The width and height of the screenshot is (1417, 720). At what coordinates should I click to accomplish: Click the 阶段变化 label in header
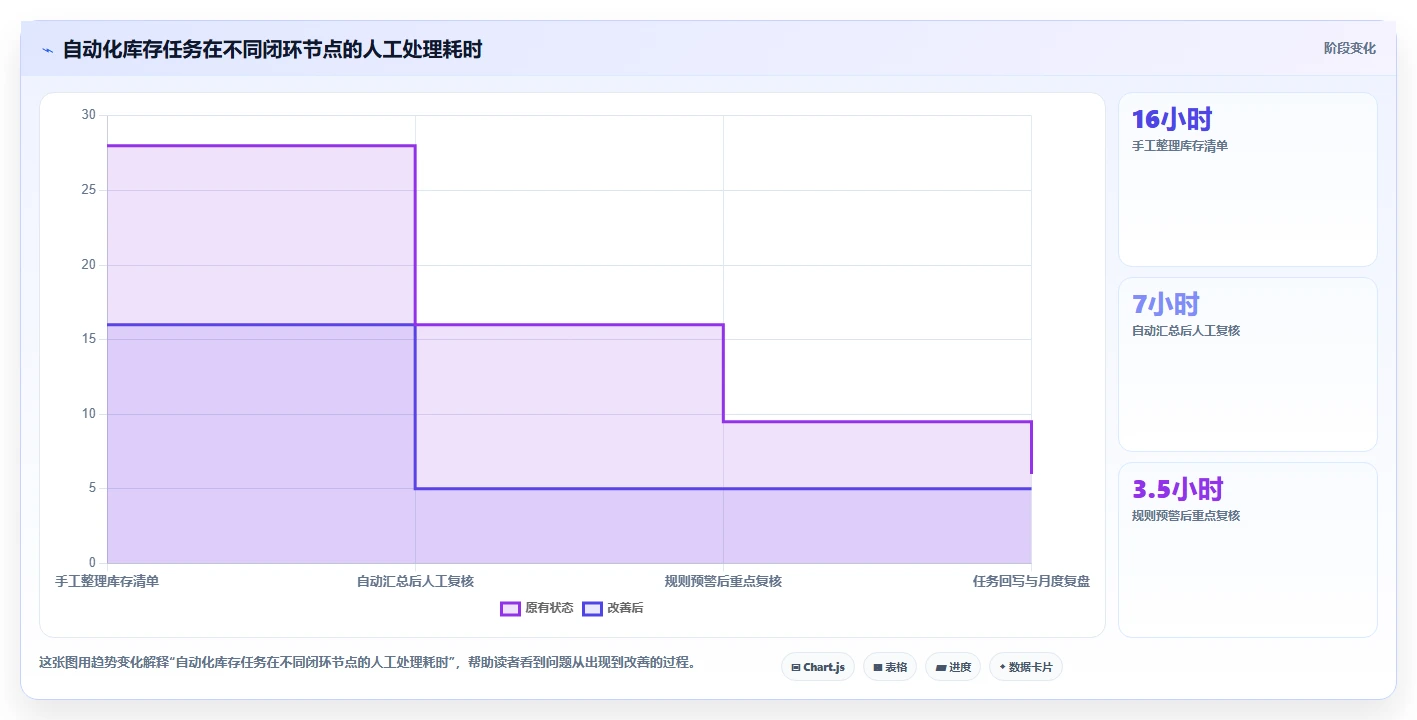tap(1349, 48)
